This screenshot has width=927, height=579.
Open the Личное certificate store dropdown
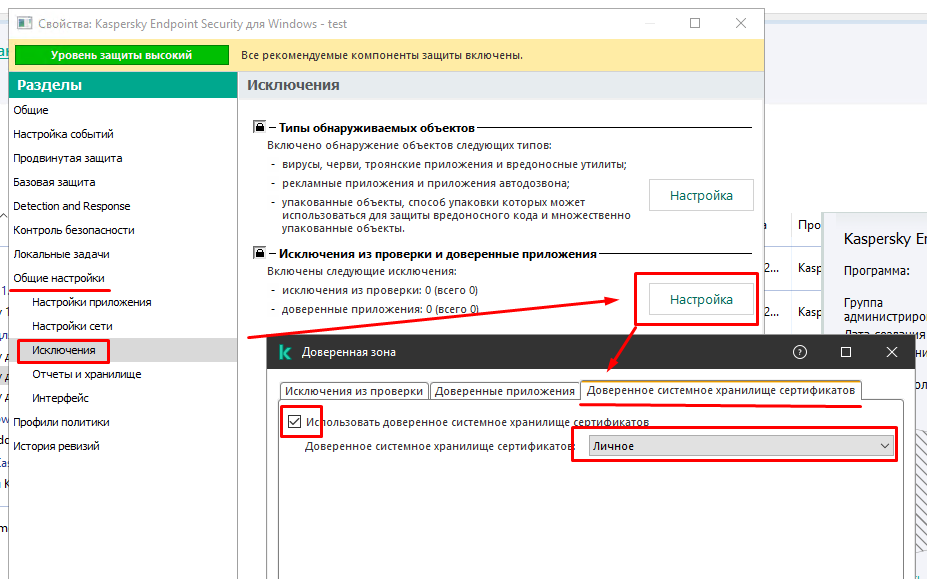[741, 446]
